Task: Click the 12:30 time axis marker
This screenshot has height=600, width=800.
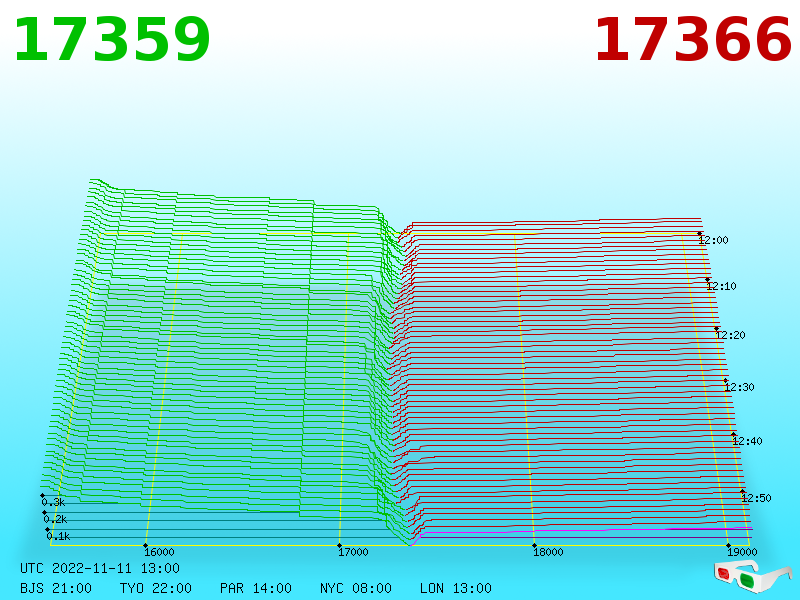Action: [x=739, y=387]
